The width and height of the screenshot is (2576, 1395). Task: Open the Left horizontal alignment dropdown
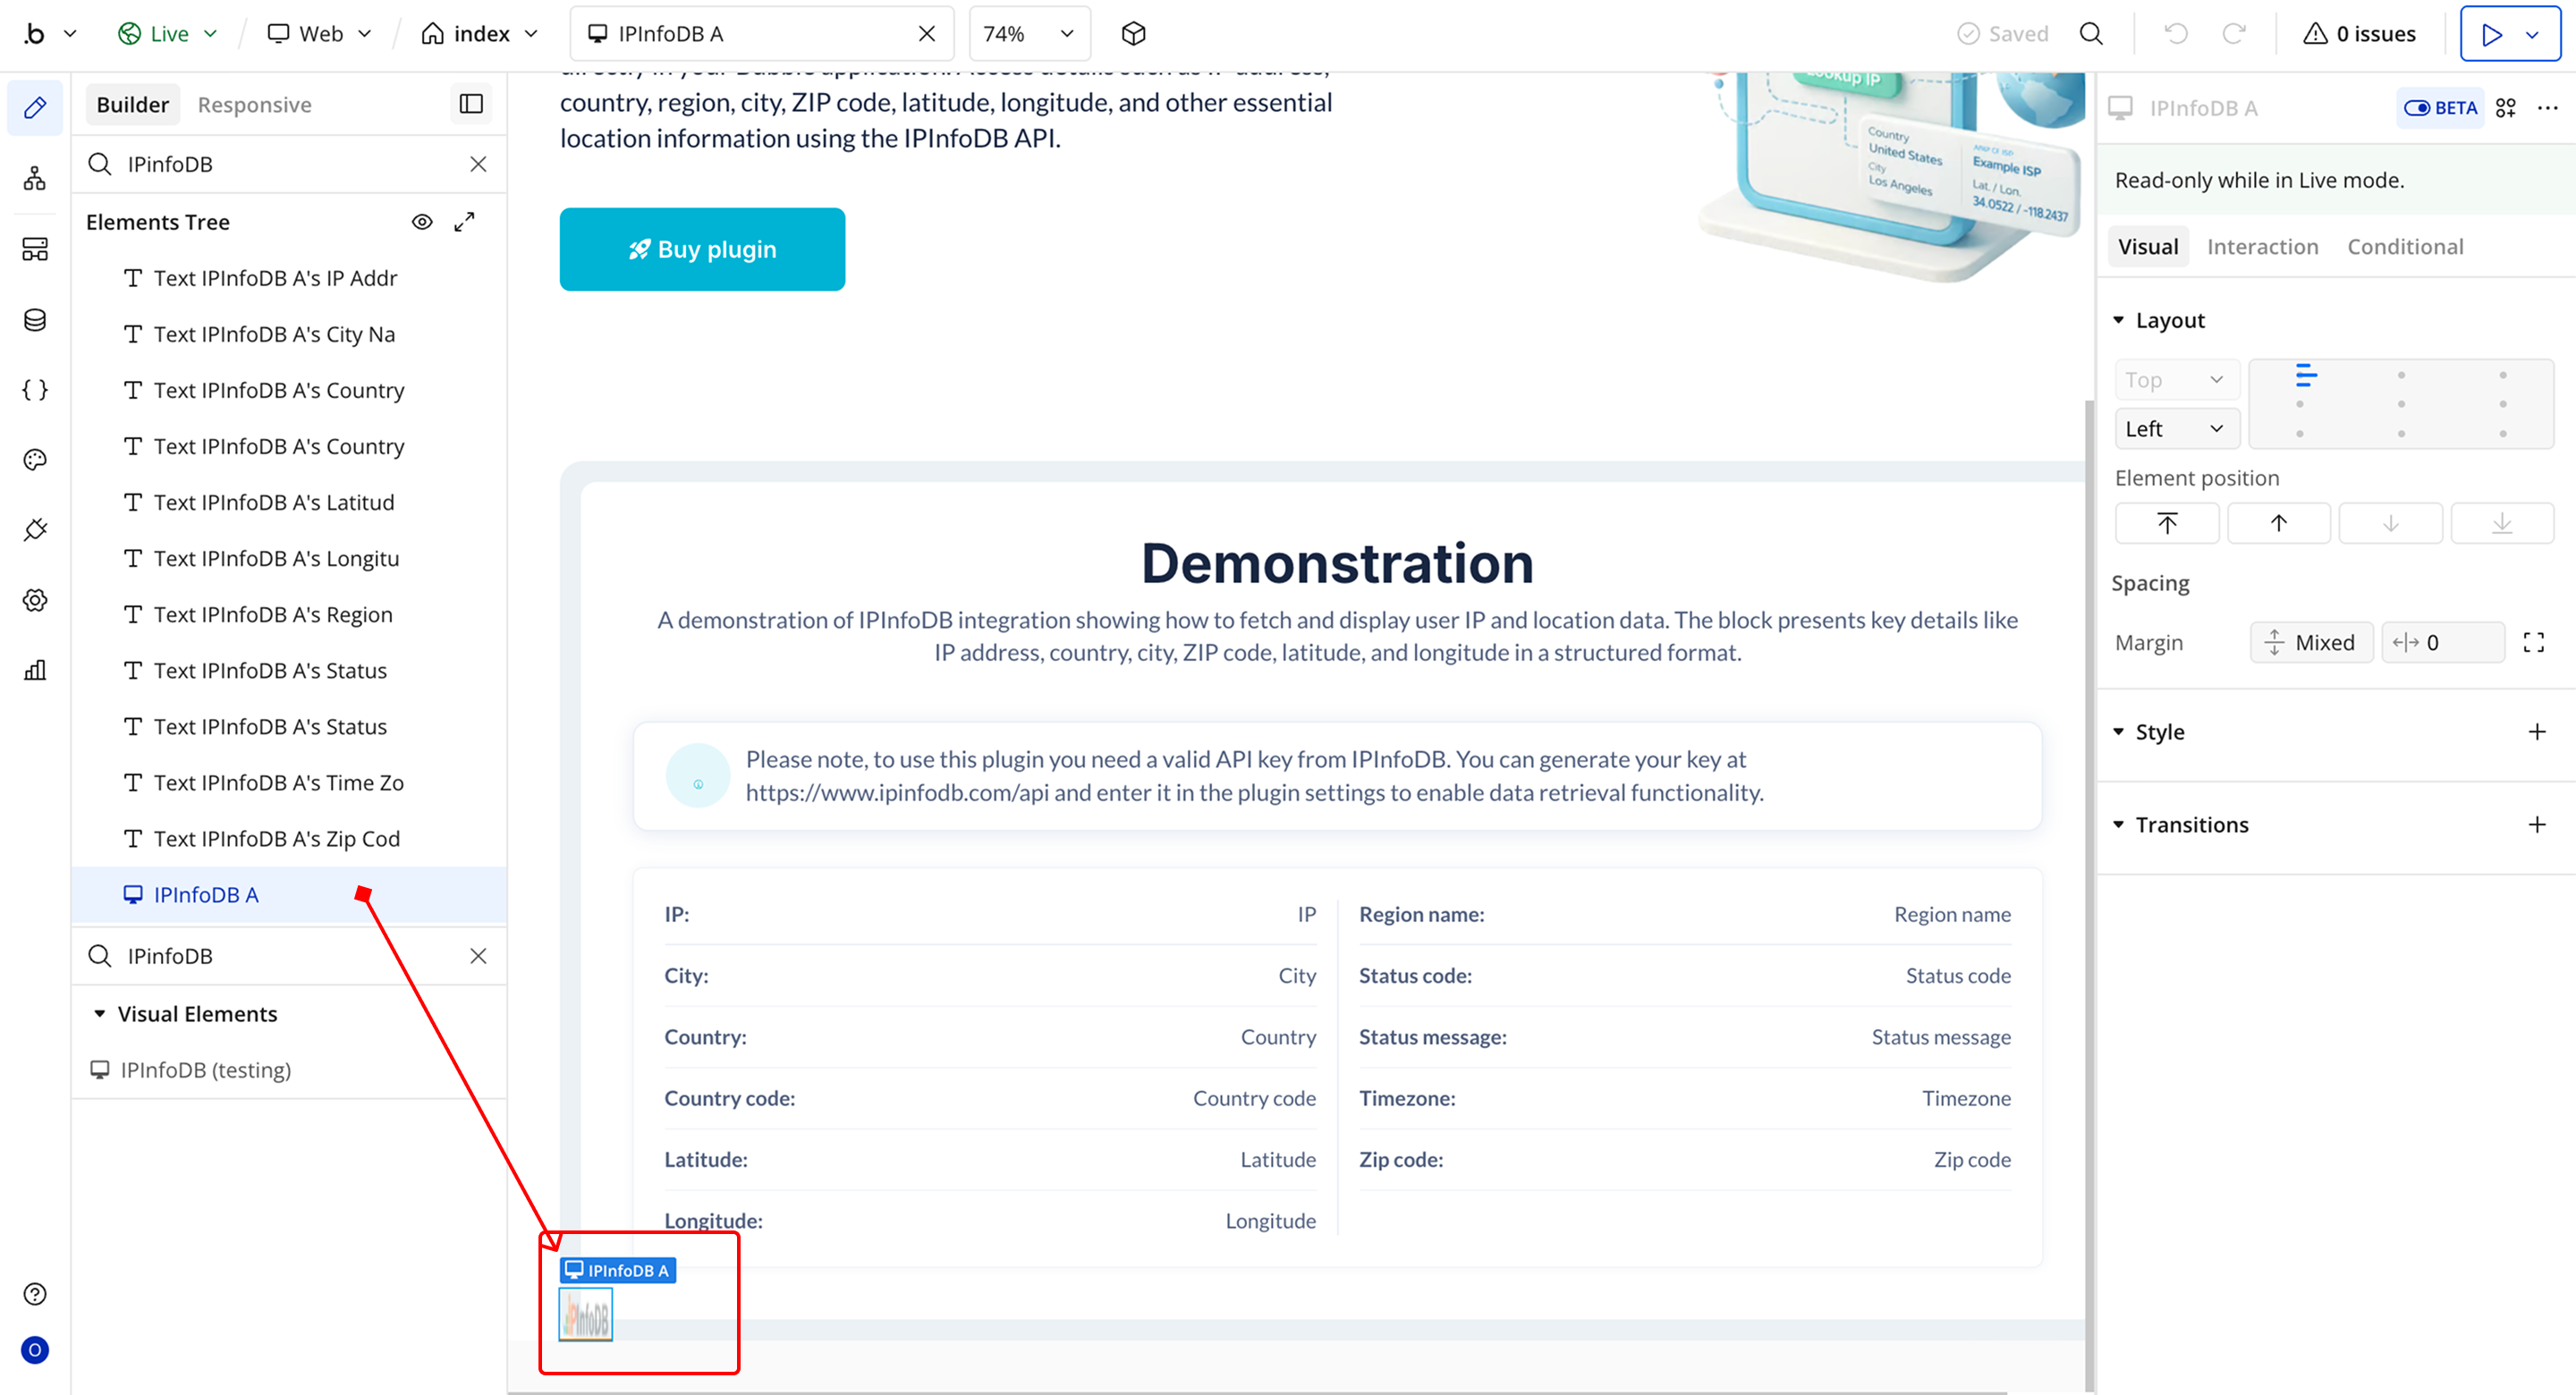click(2175, 429)
